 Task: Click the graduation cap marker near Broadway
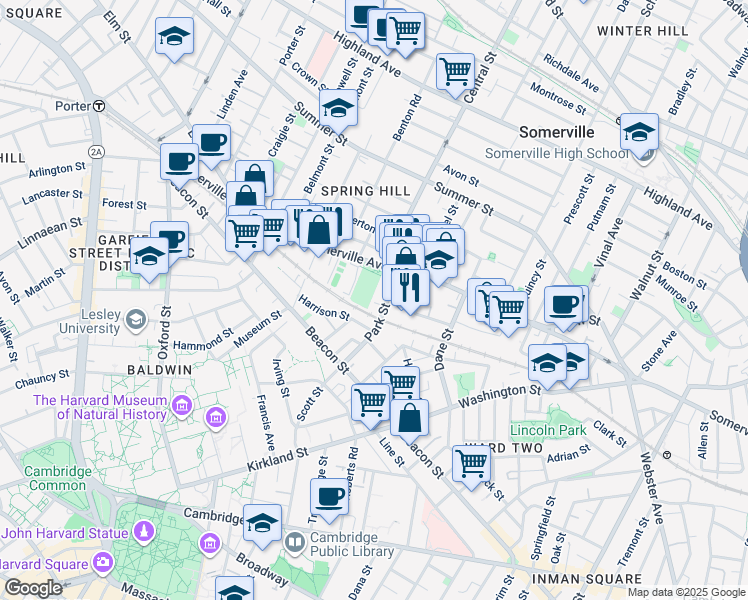click(263, 523)
